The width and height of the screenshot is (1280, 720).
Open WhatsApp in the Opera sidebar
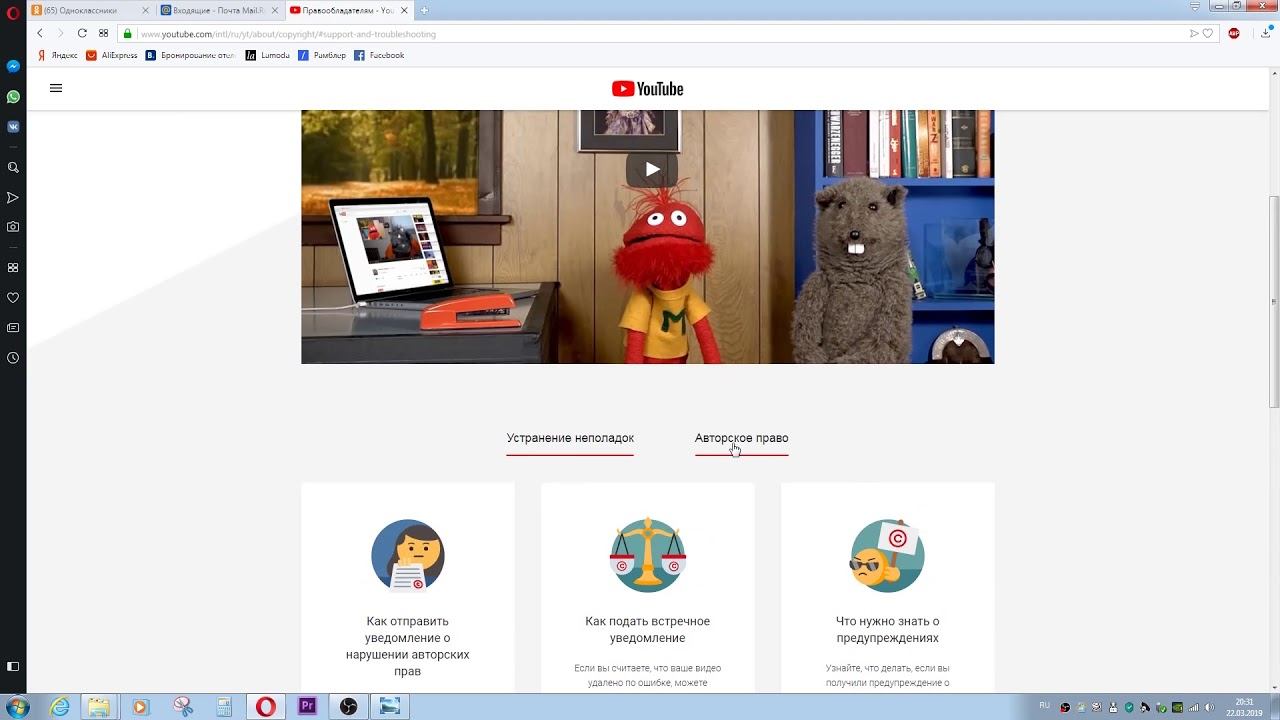point(13,97)
